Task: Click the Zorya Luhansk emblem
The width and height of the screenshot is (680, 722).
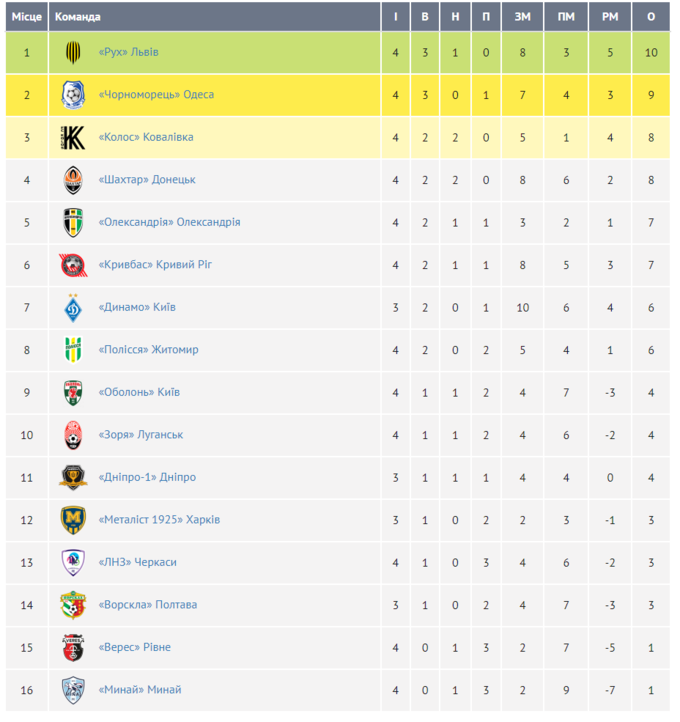Action: [x=73, y=435]
